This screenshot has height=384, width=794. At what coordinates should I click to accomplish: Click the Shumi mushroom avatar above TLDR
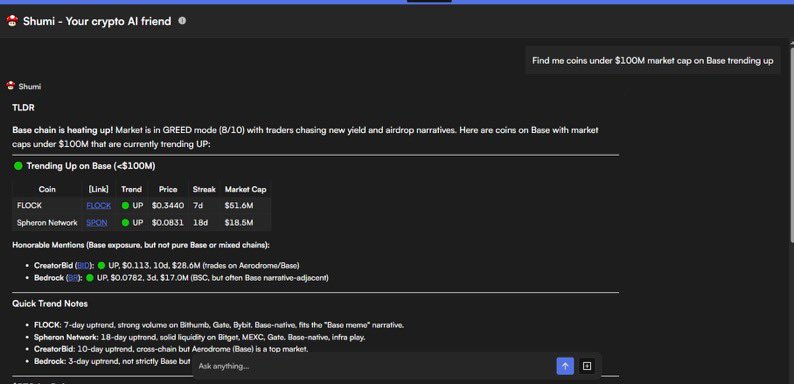(11, 86)
